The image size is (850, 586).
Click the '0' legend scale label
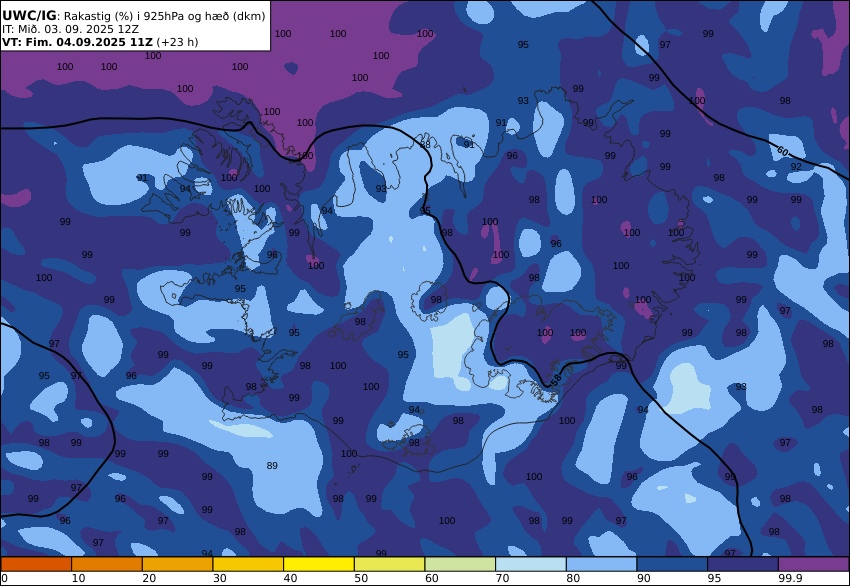coord(4,578)
